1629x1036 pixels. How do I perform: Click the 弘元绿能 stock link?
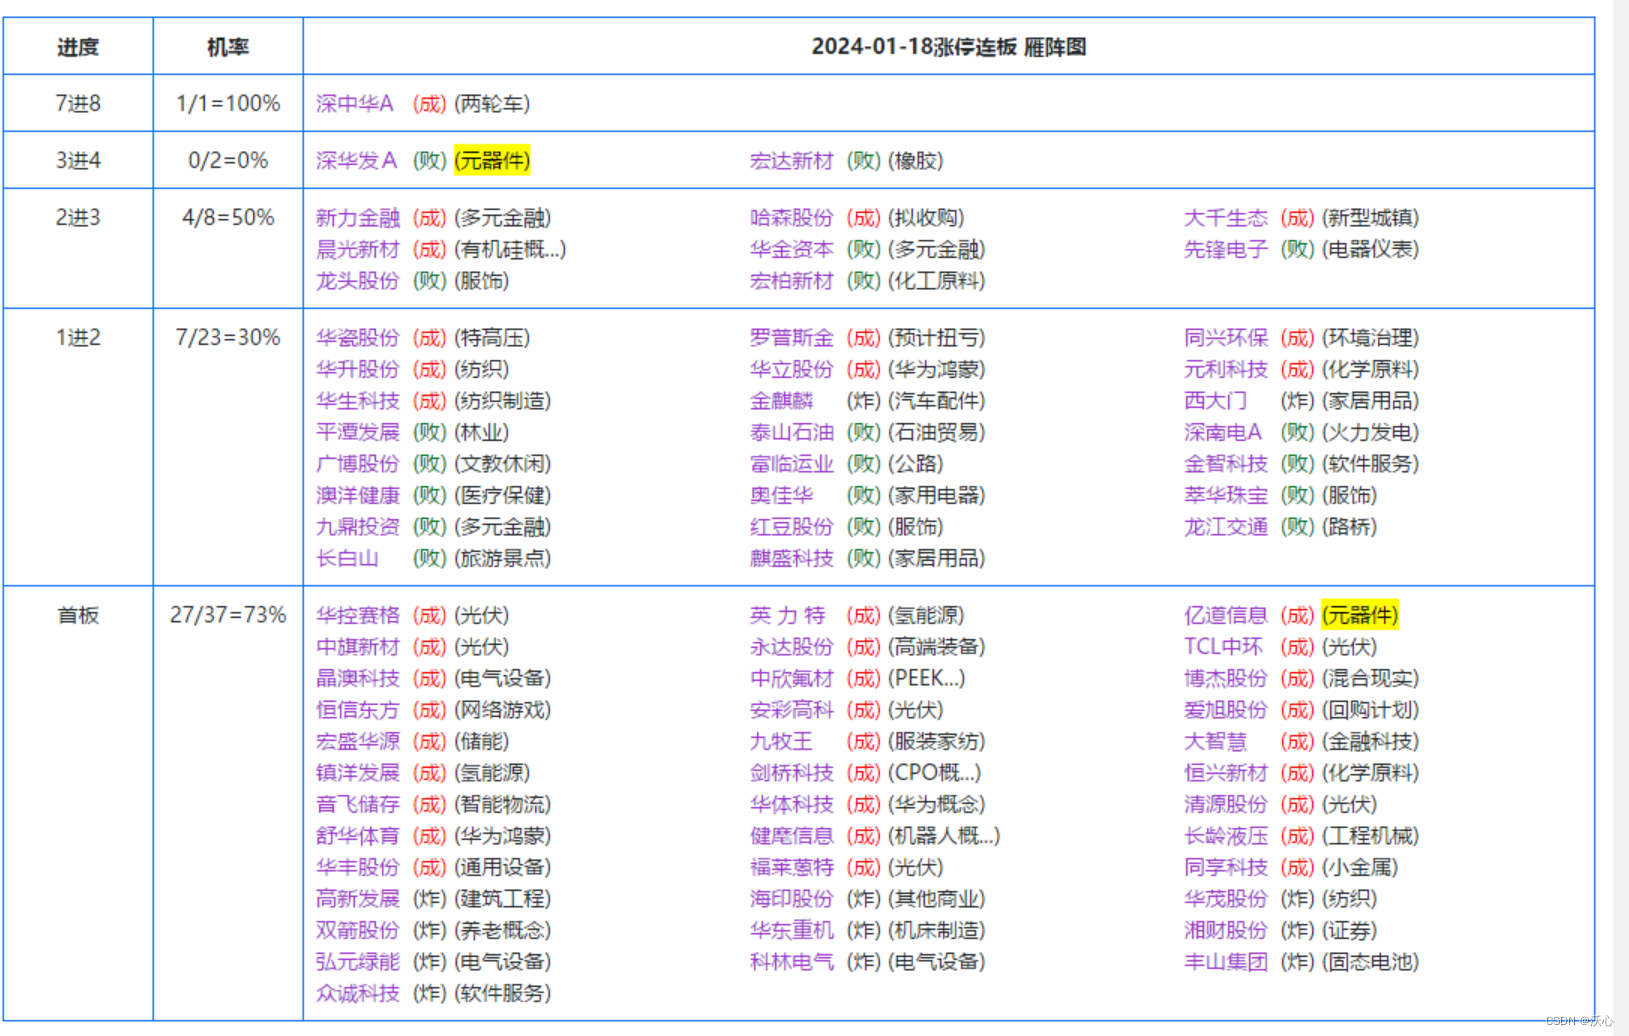[358, 962]
